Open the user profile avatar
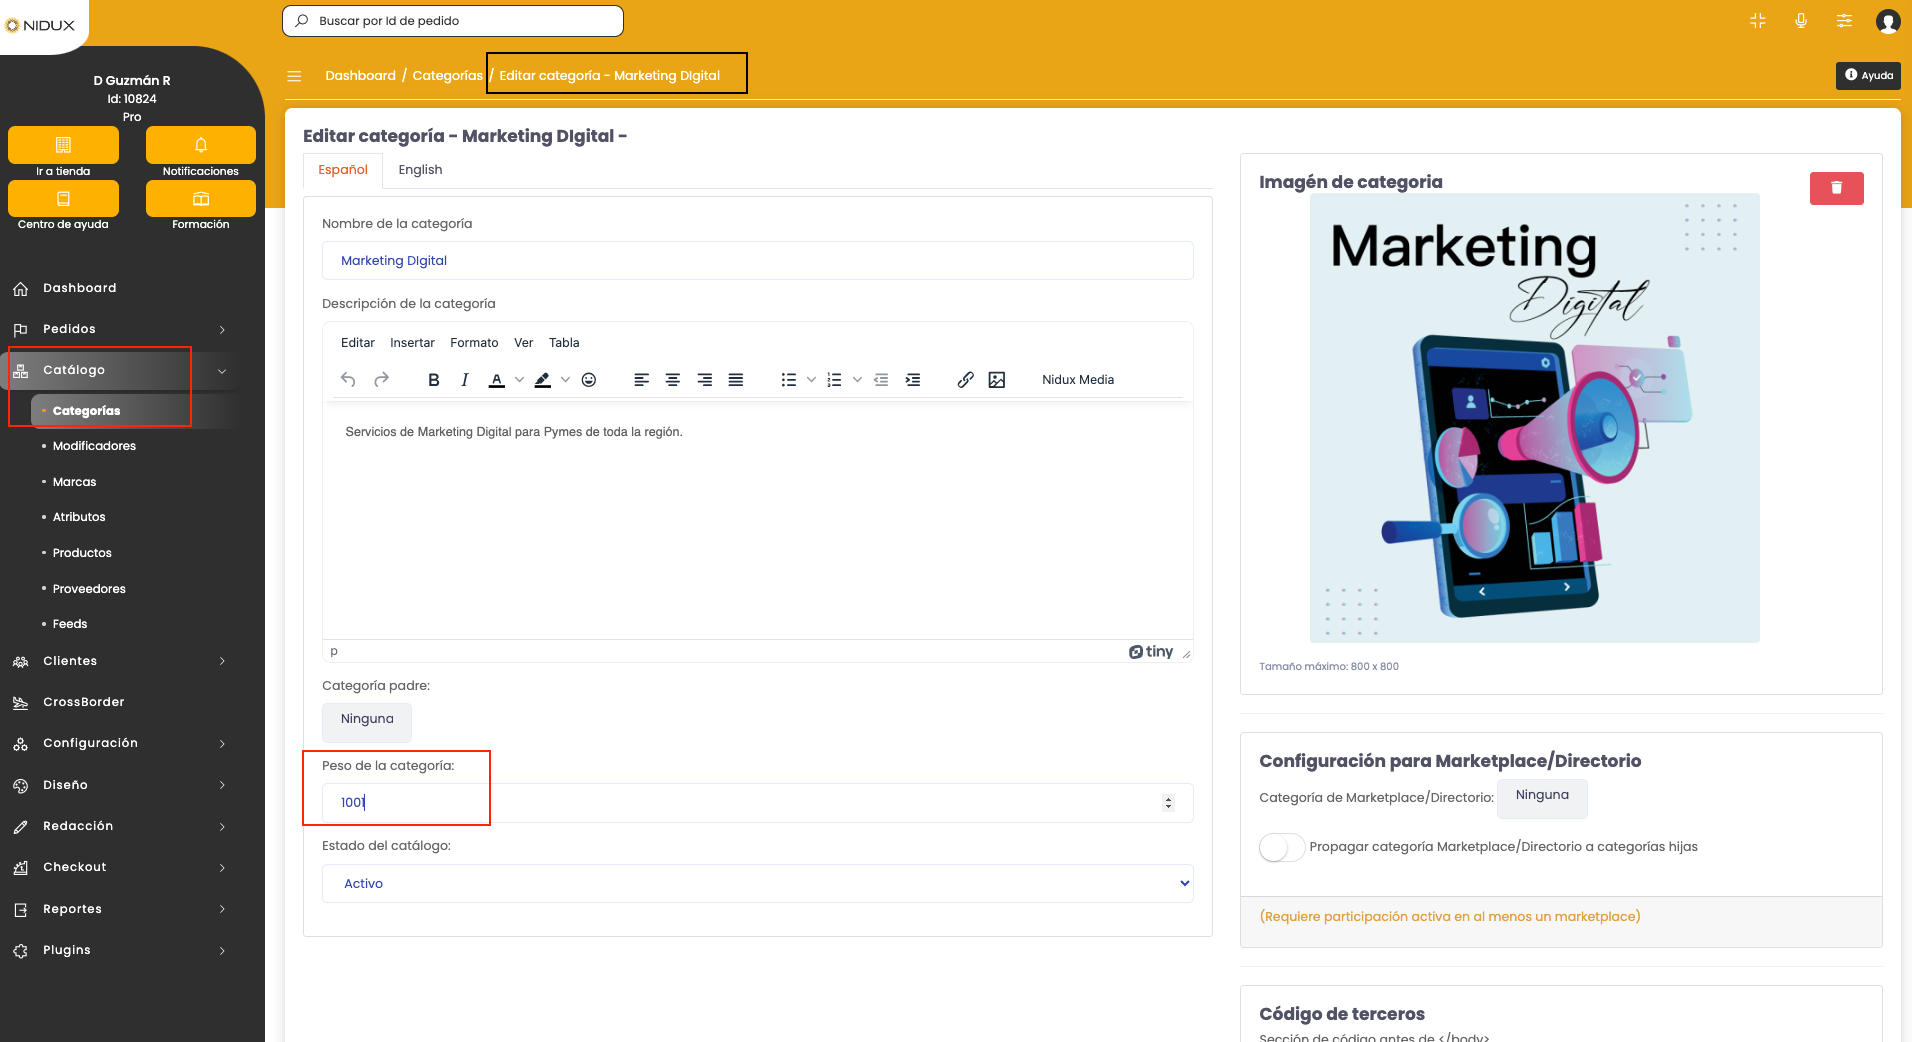 pyautogui.click(x=1888, y=21)
